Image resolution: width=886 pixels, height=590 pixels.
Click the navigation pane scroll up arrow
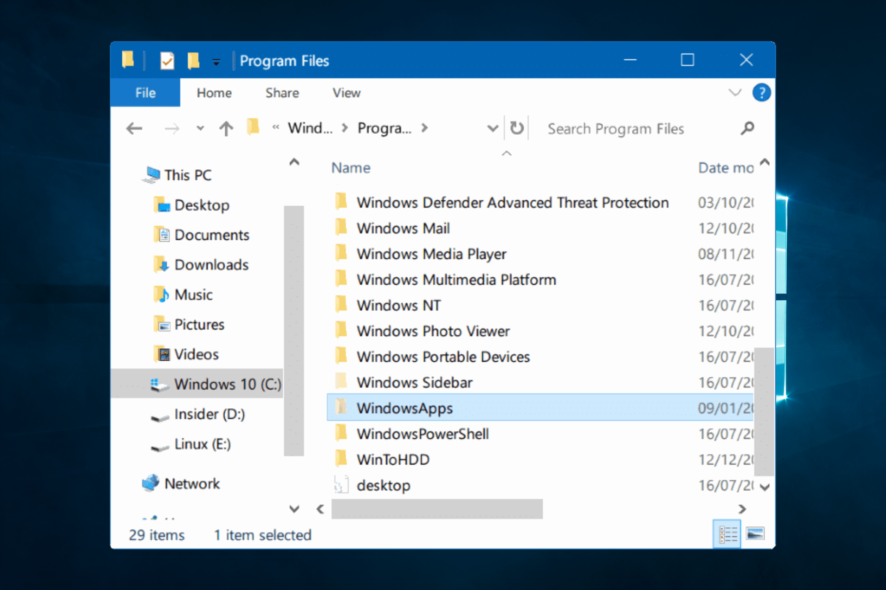click(294, 162)
